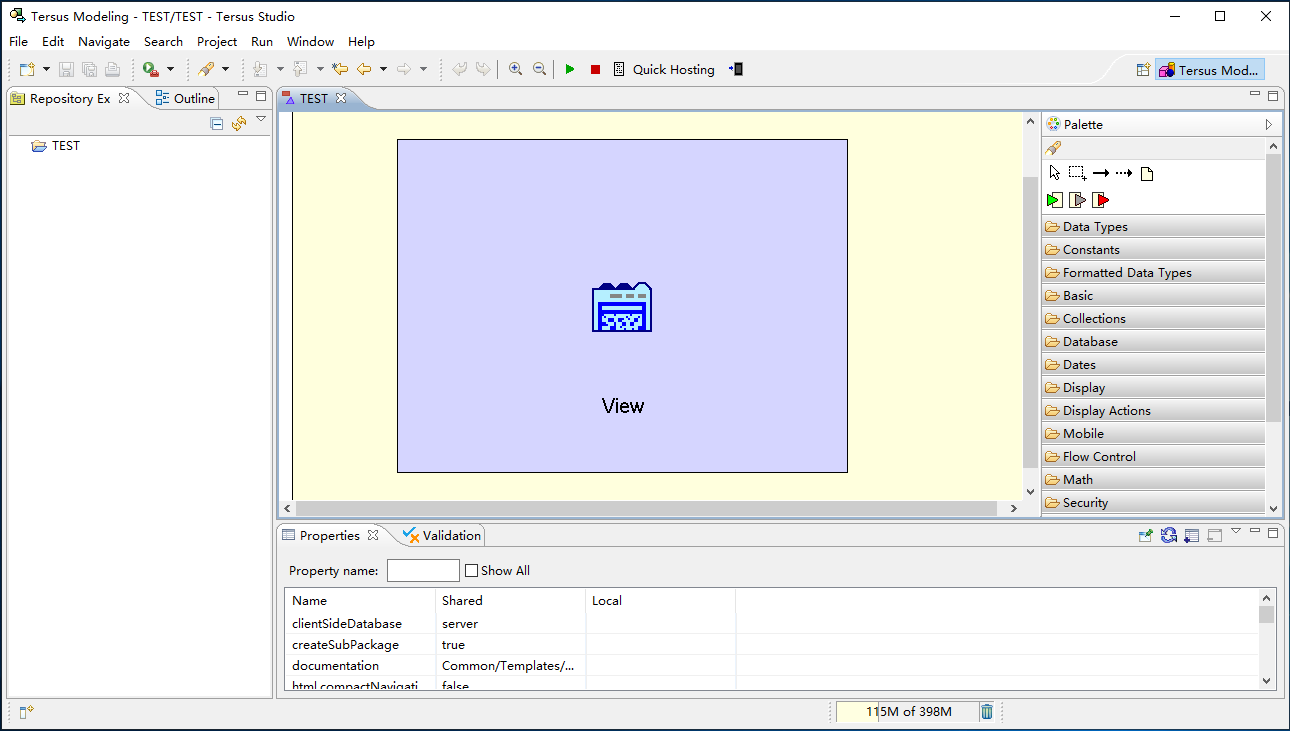
Task: Open the Help menu
Action: (x=361, y=41)
